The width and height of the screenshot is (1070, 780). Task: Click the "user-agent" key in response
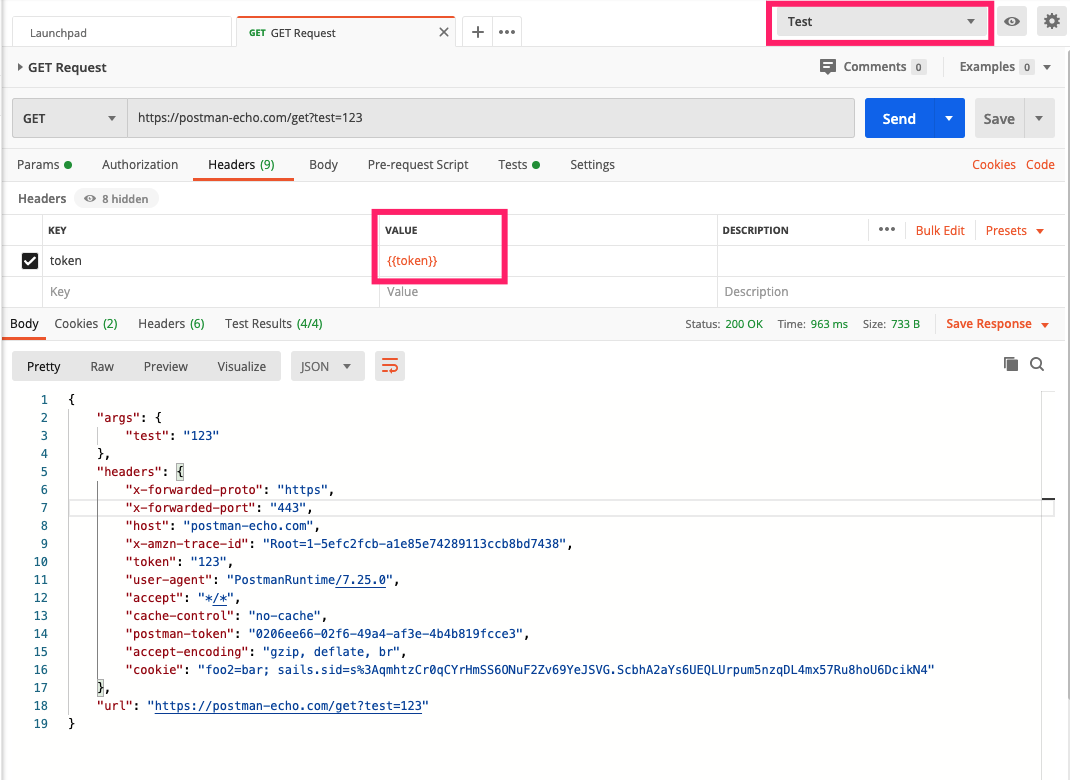point(169,580)
